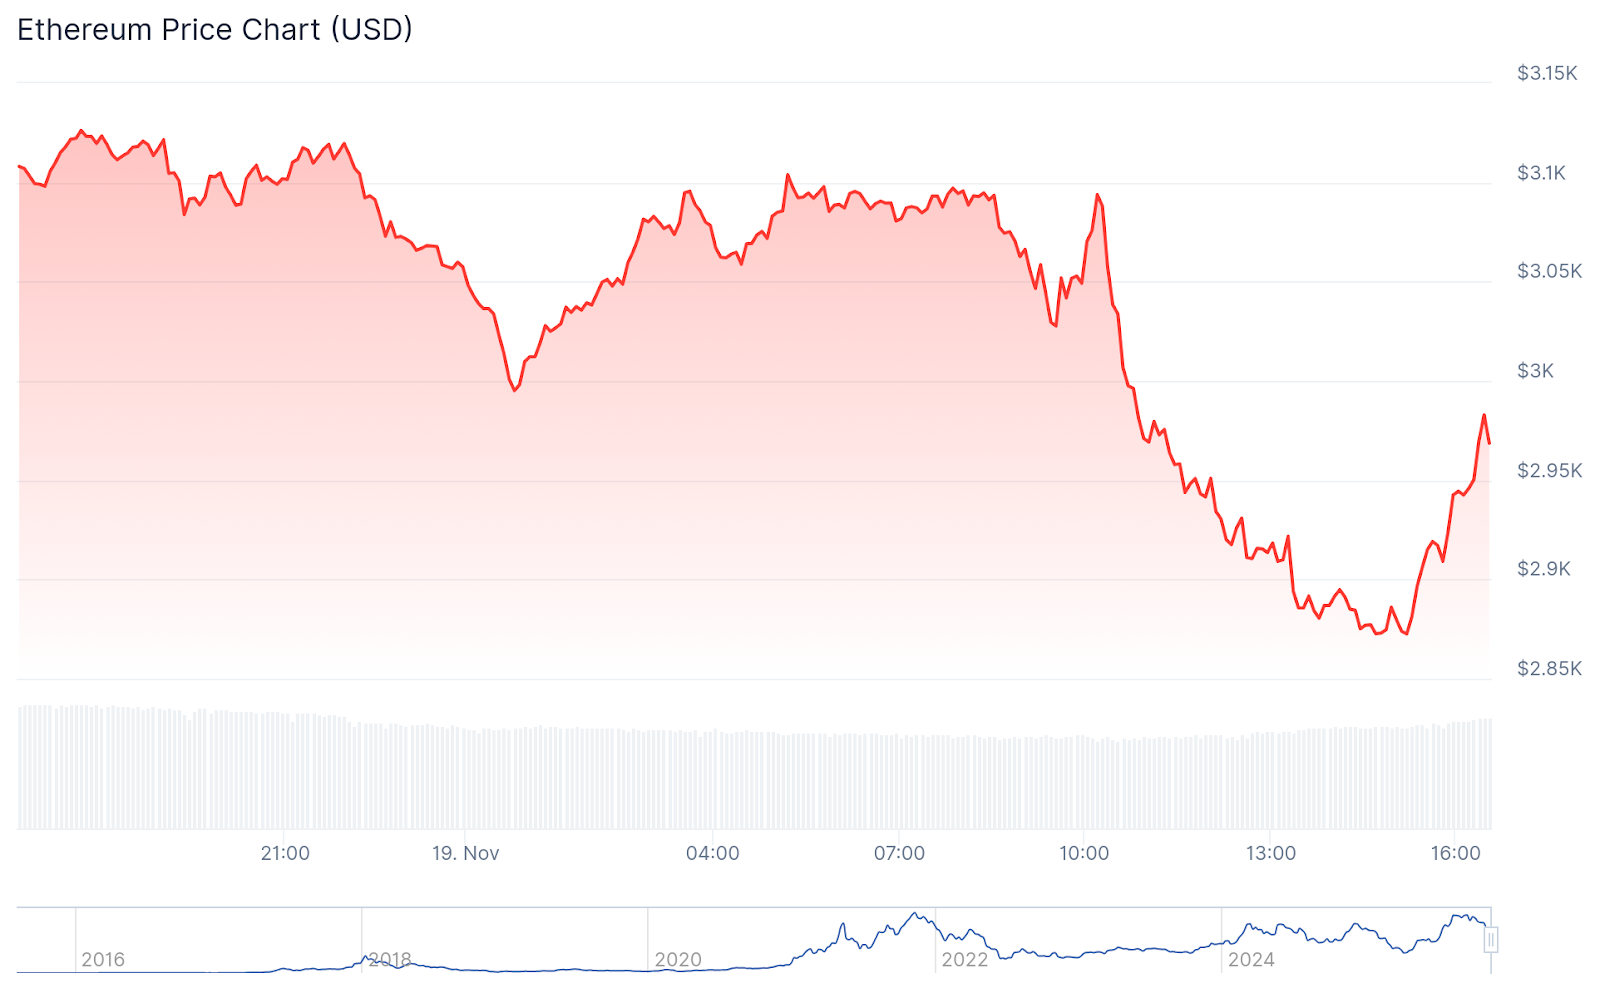Viewport: 1600px width, 998px height.
Task: Click the $3.1K price axis label
Action: (1541, 173)
